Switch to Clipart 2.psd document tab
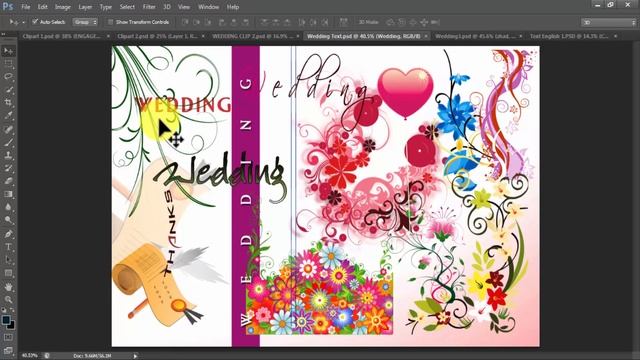This screenshot has width=640, height=360. click(x=157, y=36)
